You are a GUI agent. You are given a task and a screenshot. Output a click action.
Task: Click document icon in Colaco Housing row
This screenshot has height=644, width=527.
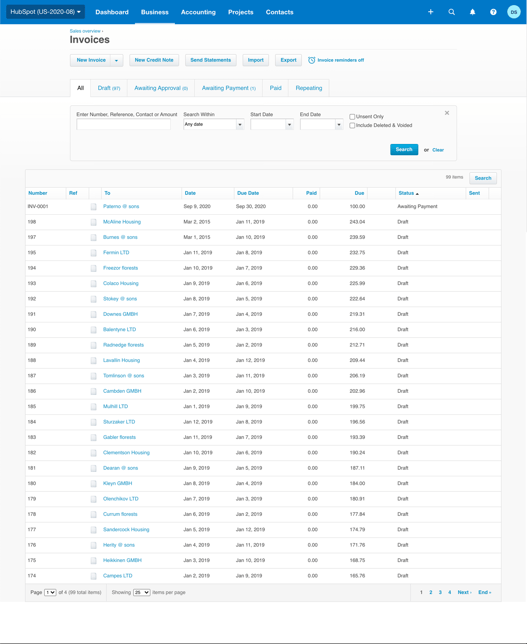(94, 284)
